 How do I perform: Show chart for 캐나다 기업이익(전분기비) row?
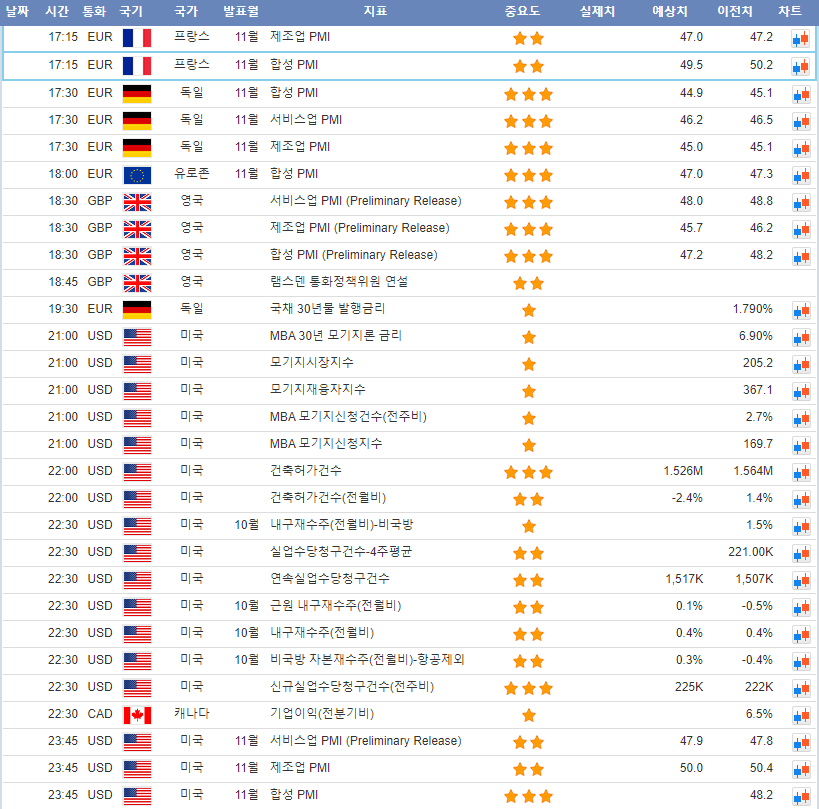800,715
